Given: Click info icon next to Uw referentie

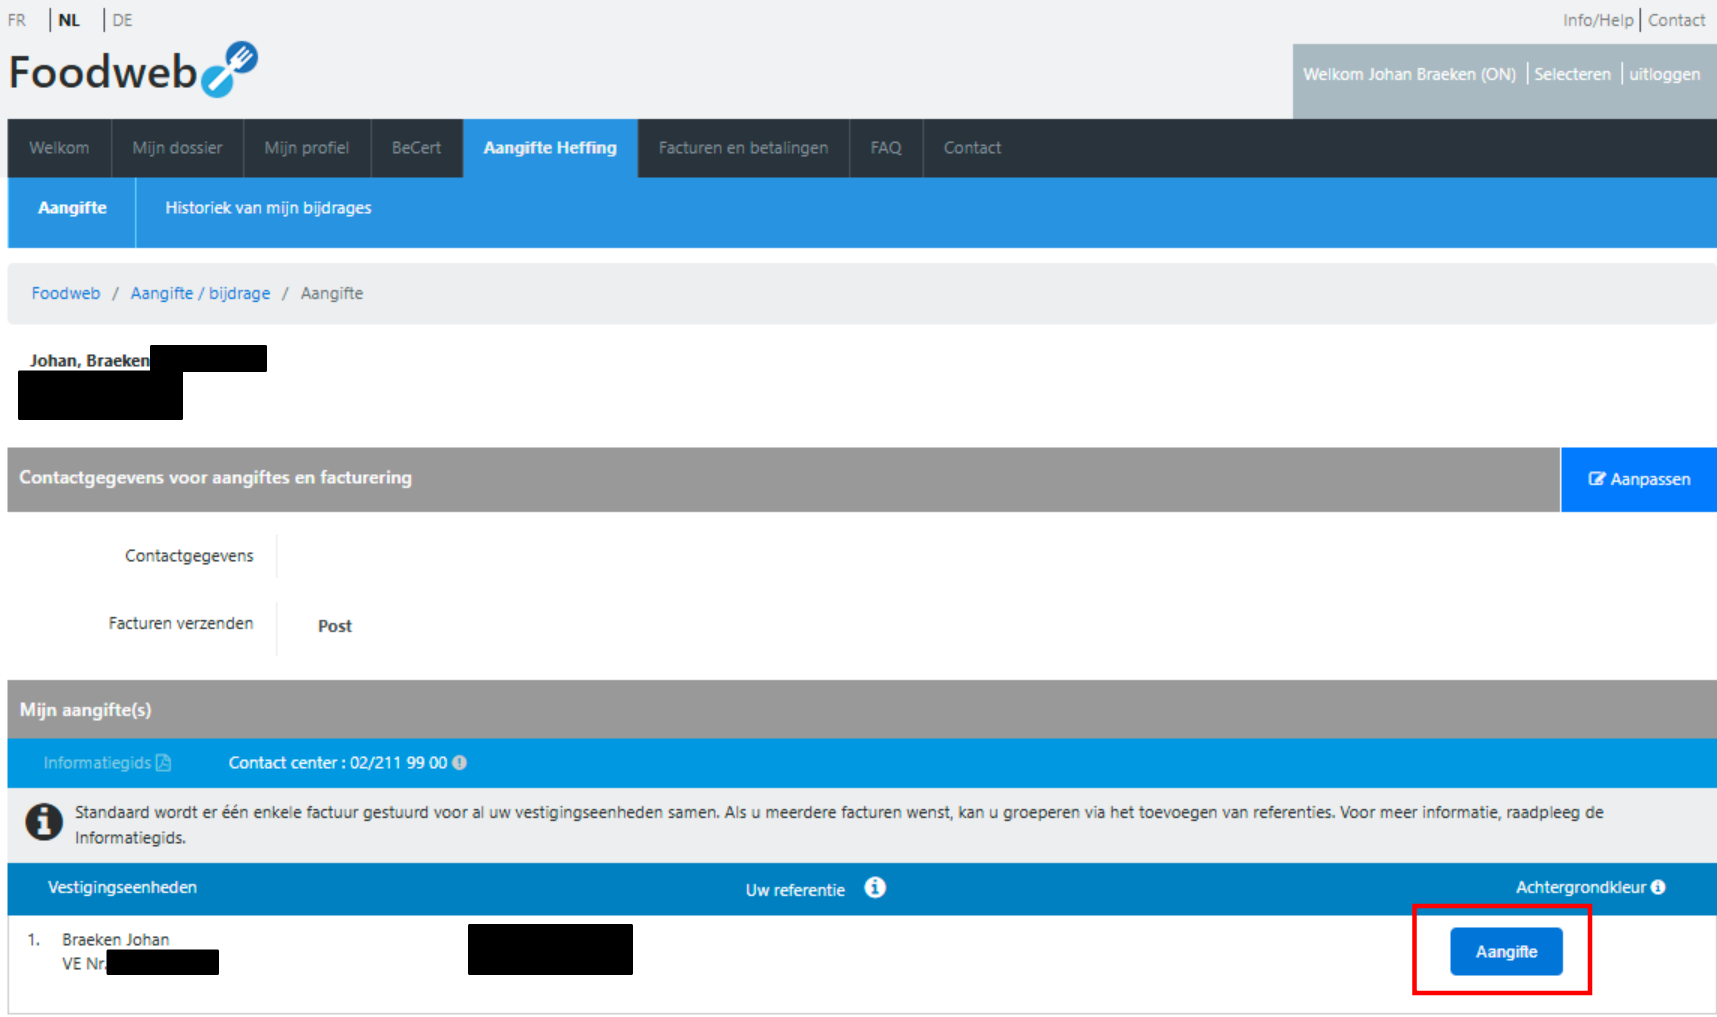Looking at the screenshot, I should coord(875,888).
